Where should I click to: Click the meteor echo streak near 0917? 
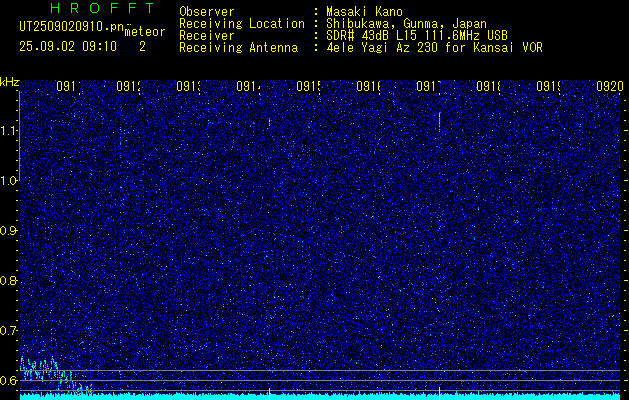click(x=440, y=122)
